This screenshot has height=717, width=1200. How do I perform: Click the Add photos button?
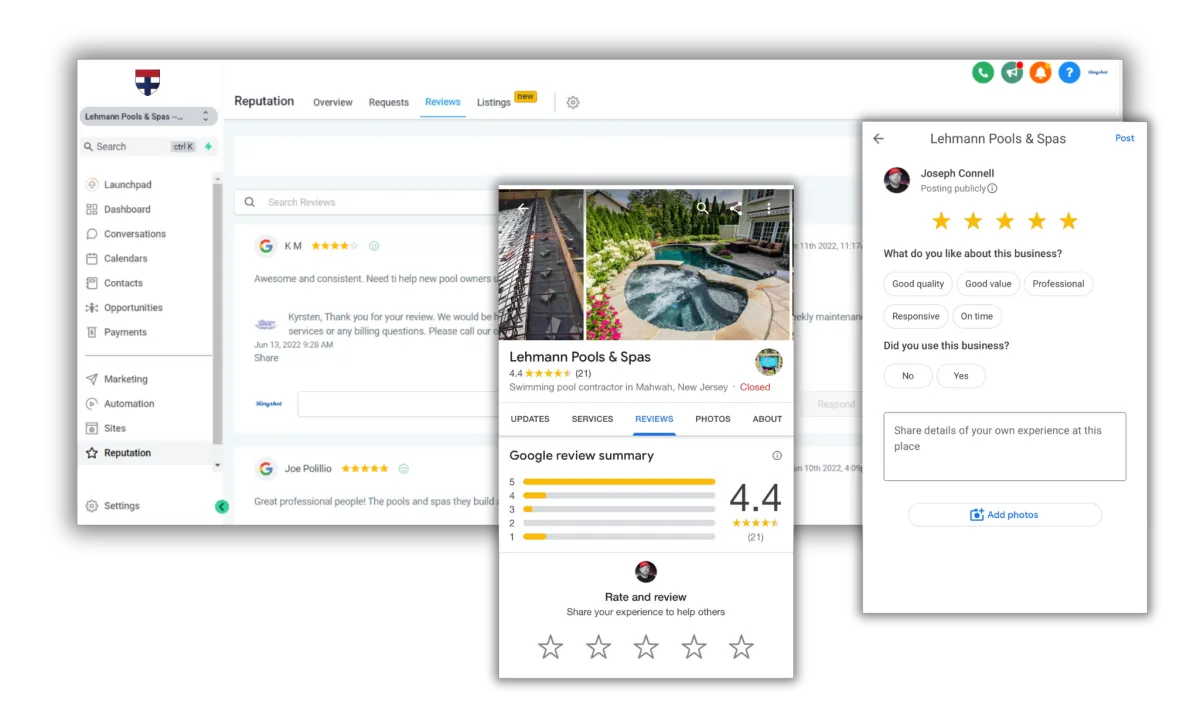click(1004, 515)
